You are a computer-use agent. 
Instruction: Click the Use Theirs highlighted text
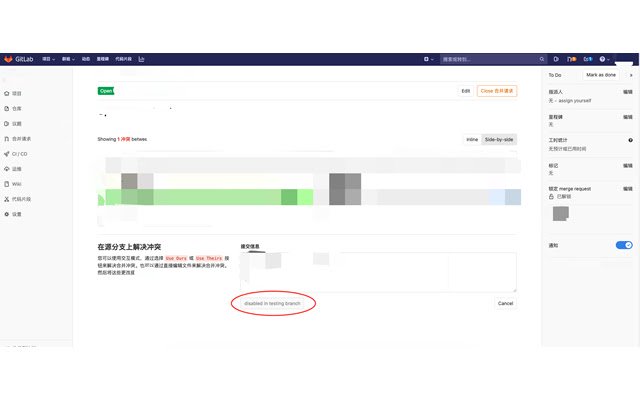209,258
